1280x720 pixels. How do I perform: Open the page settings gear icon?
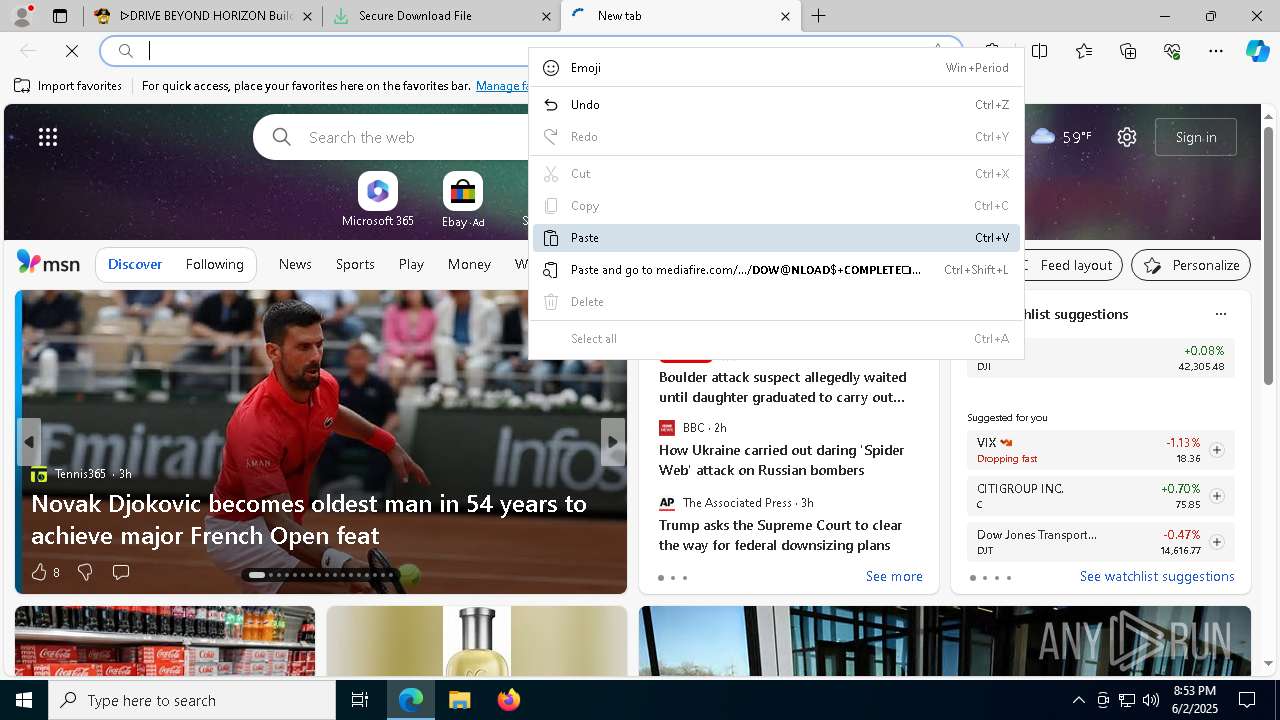point(1127,137)
